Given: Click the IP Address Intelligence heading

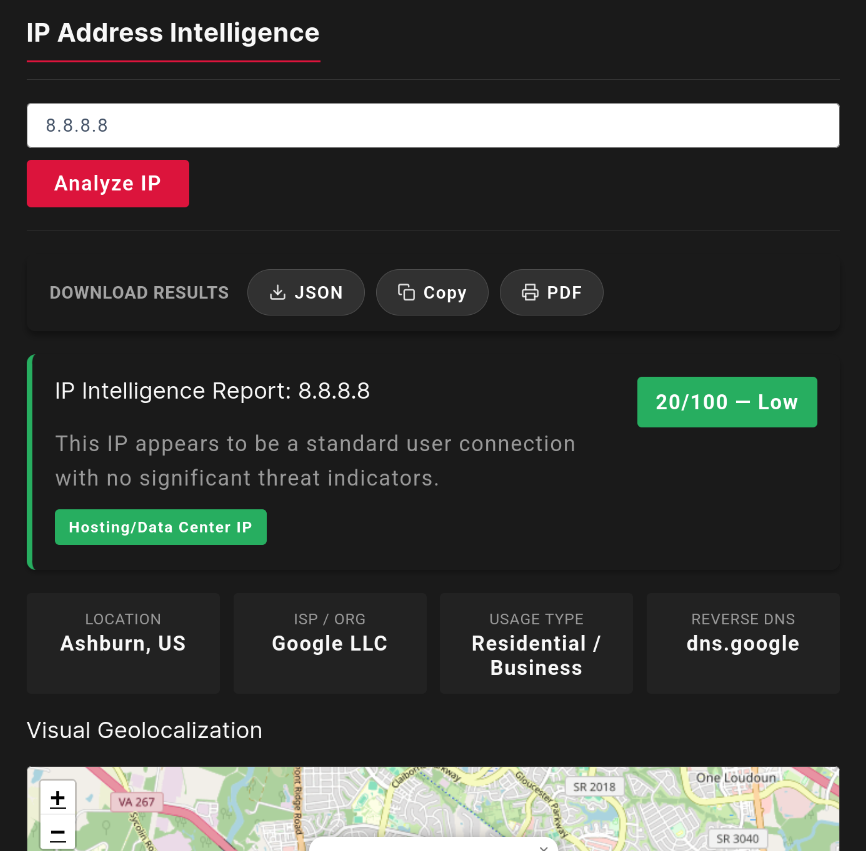Looking at the screenshot, I should [173, 33].
